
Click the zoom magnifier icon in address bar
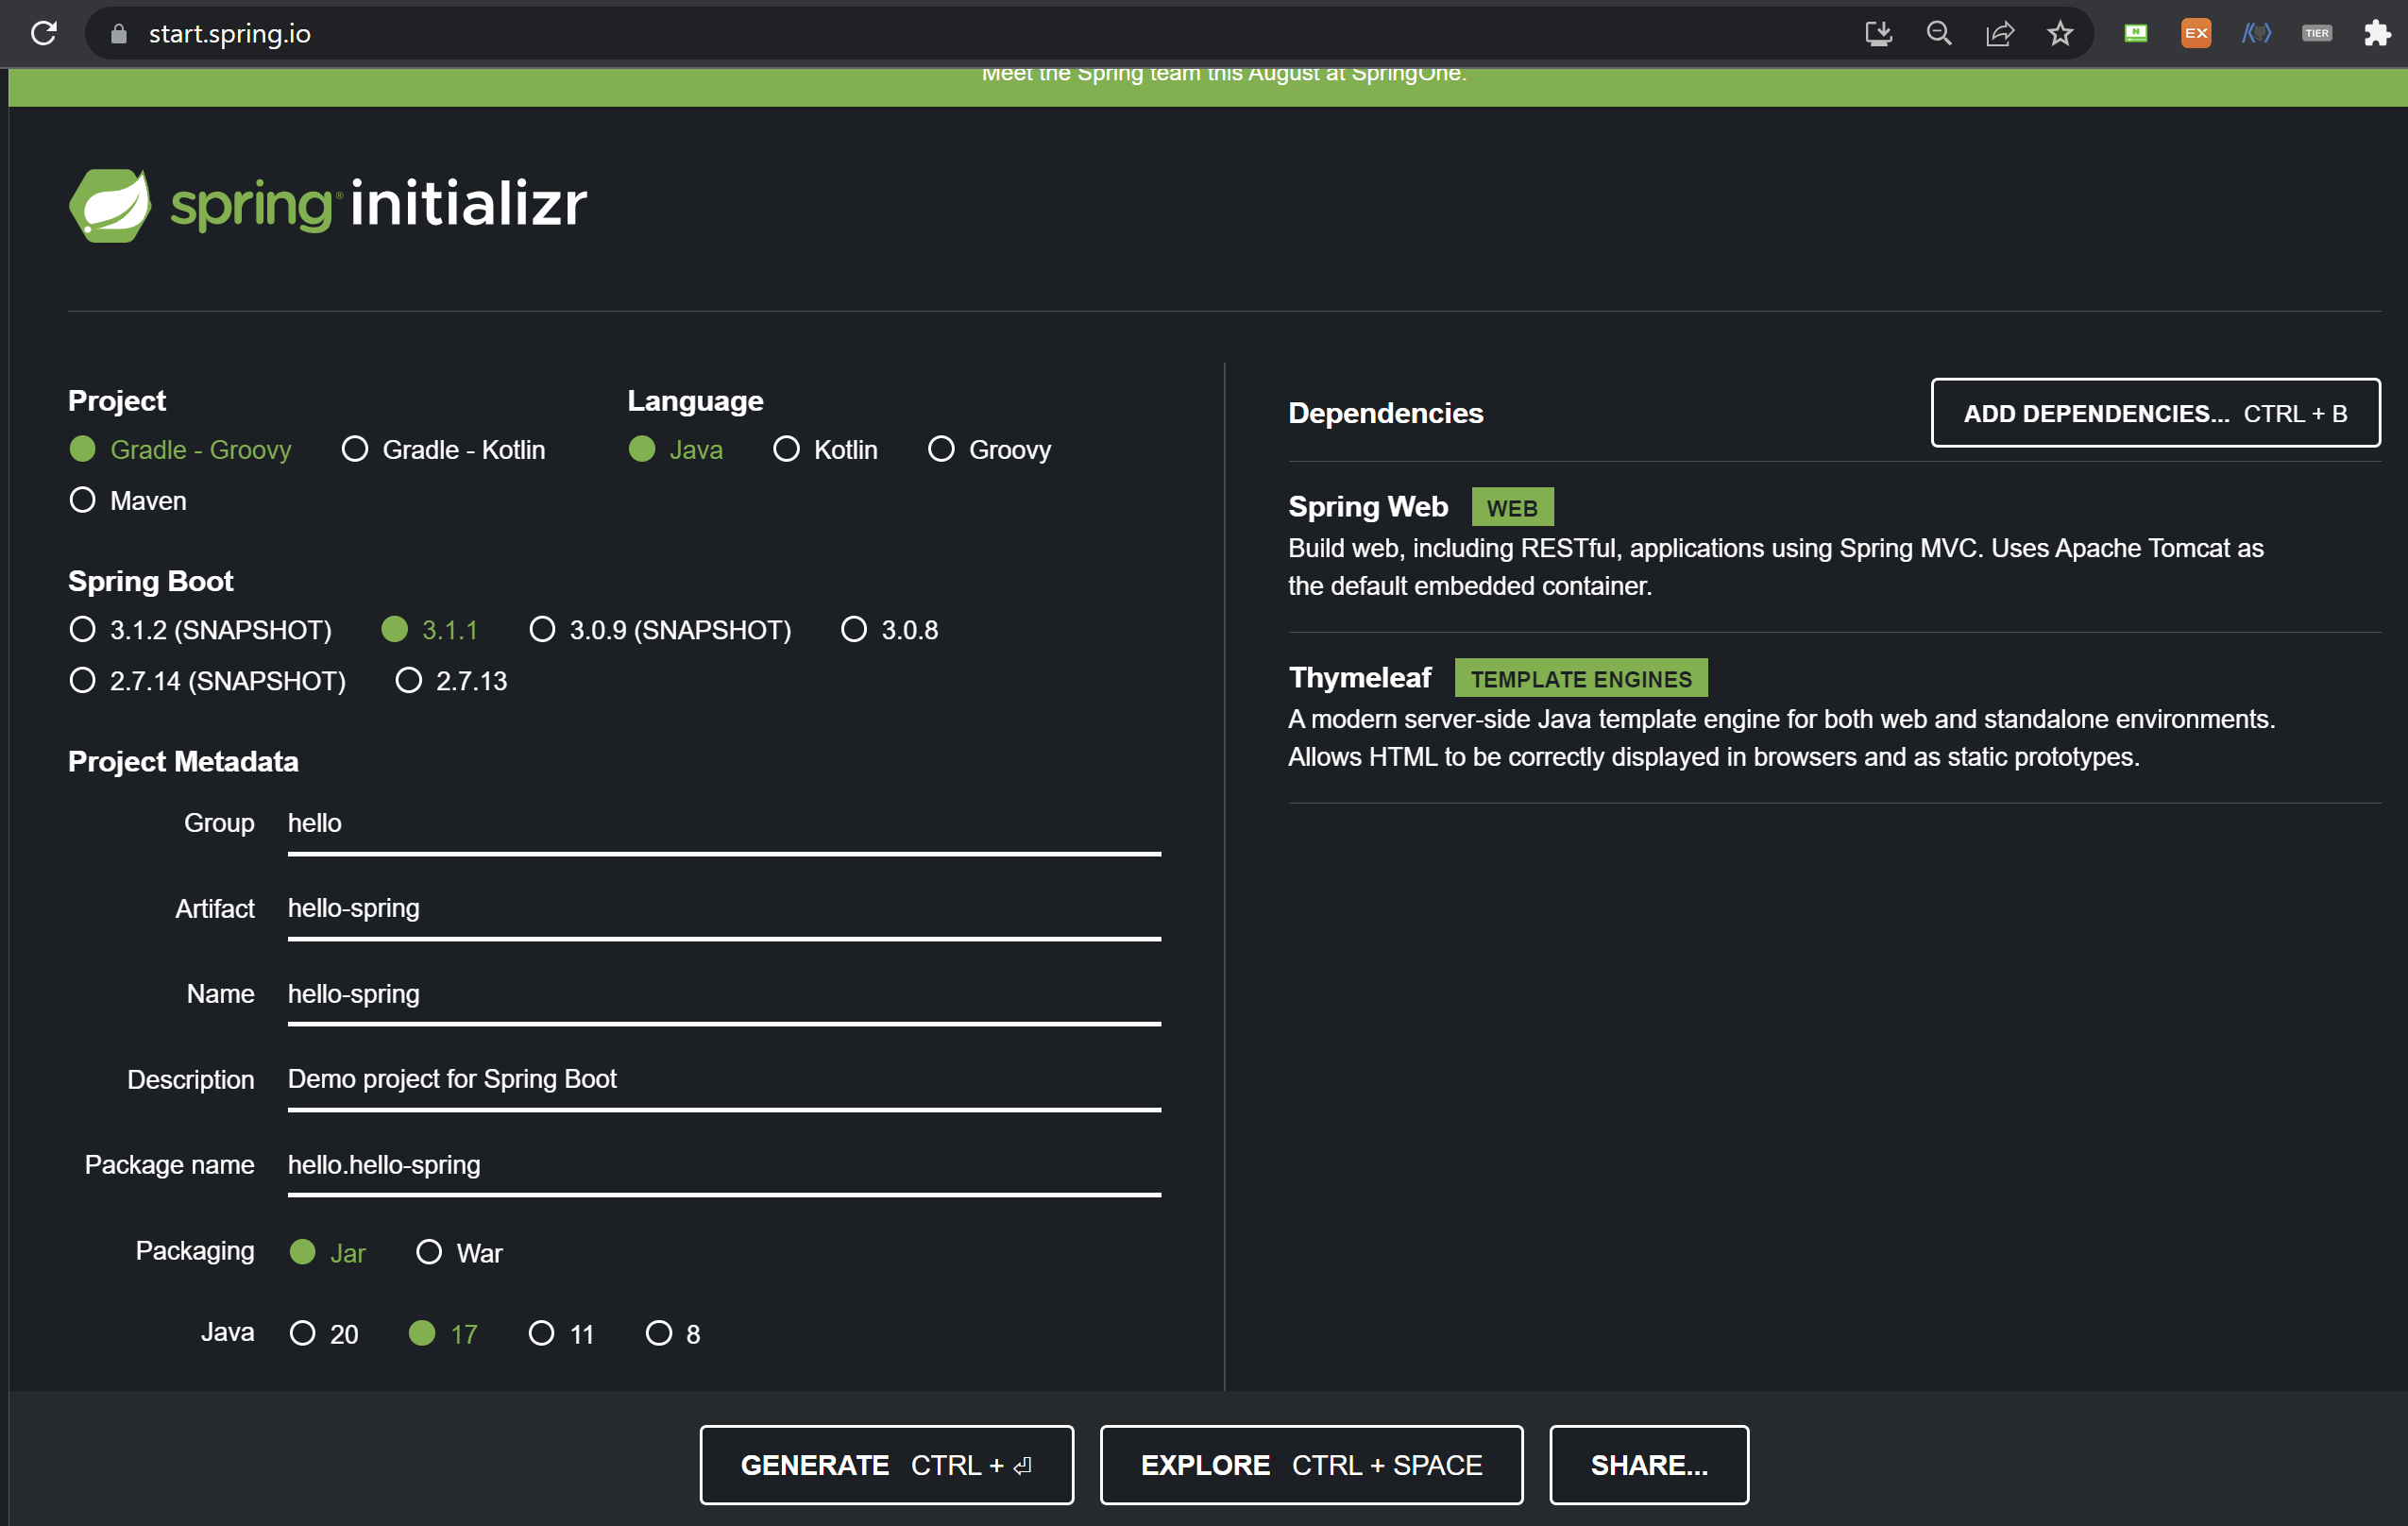(1938, 34)
